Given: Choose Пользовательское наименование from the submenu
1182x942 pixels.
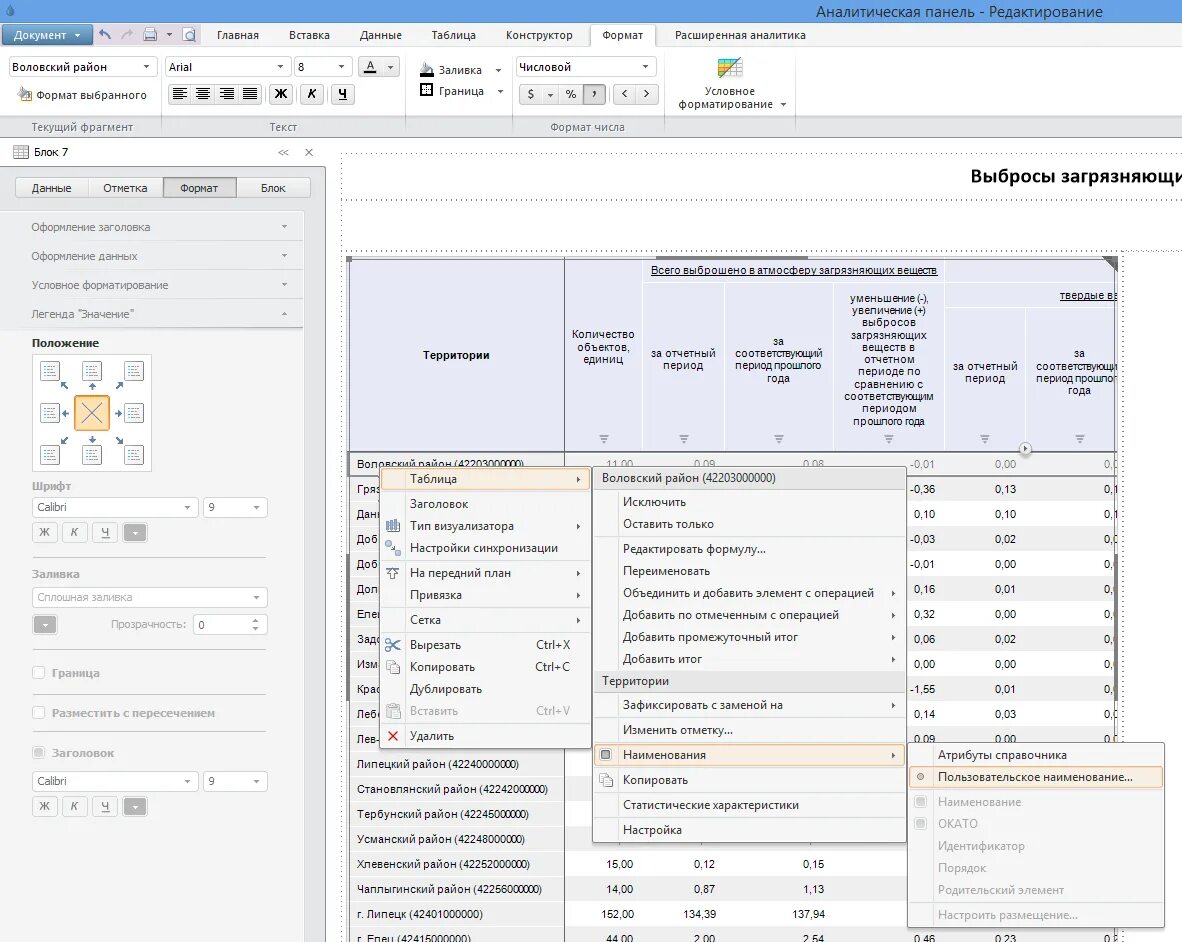Looking at the screenshot, I should [1034, 777].
